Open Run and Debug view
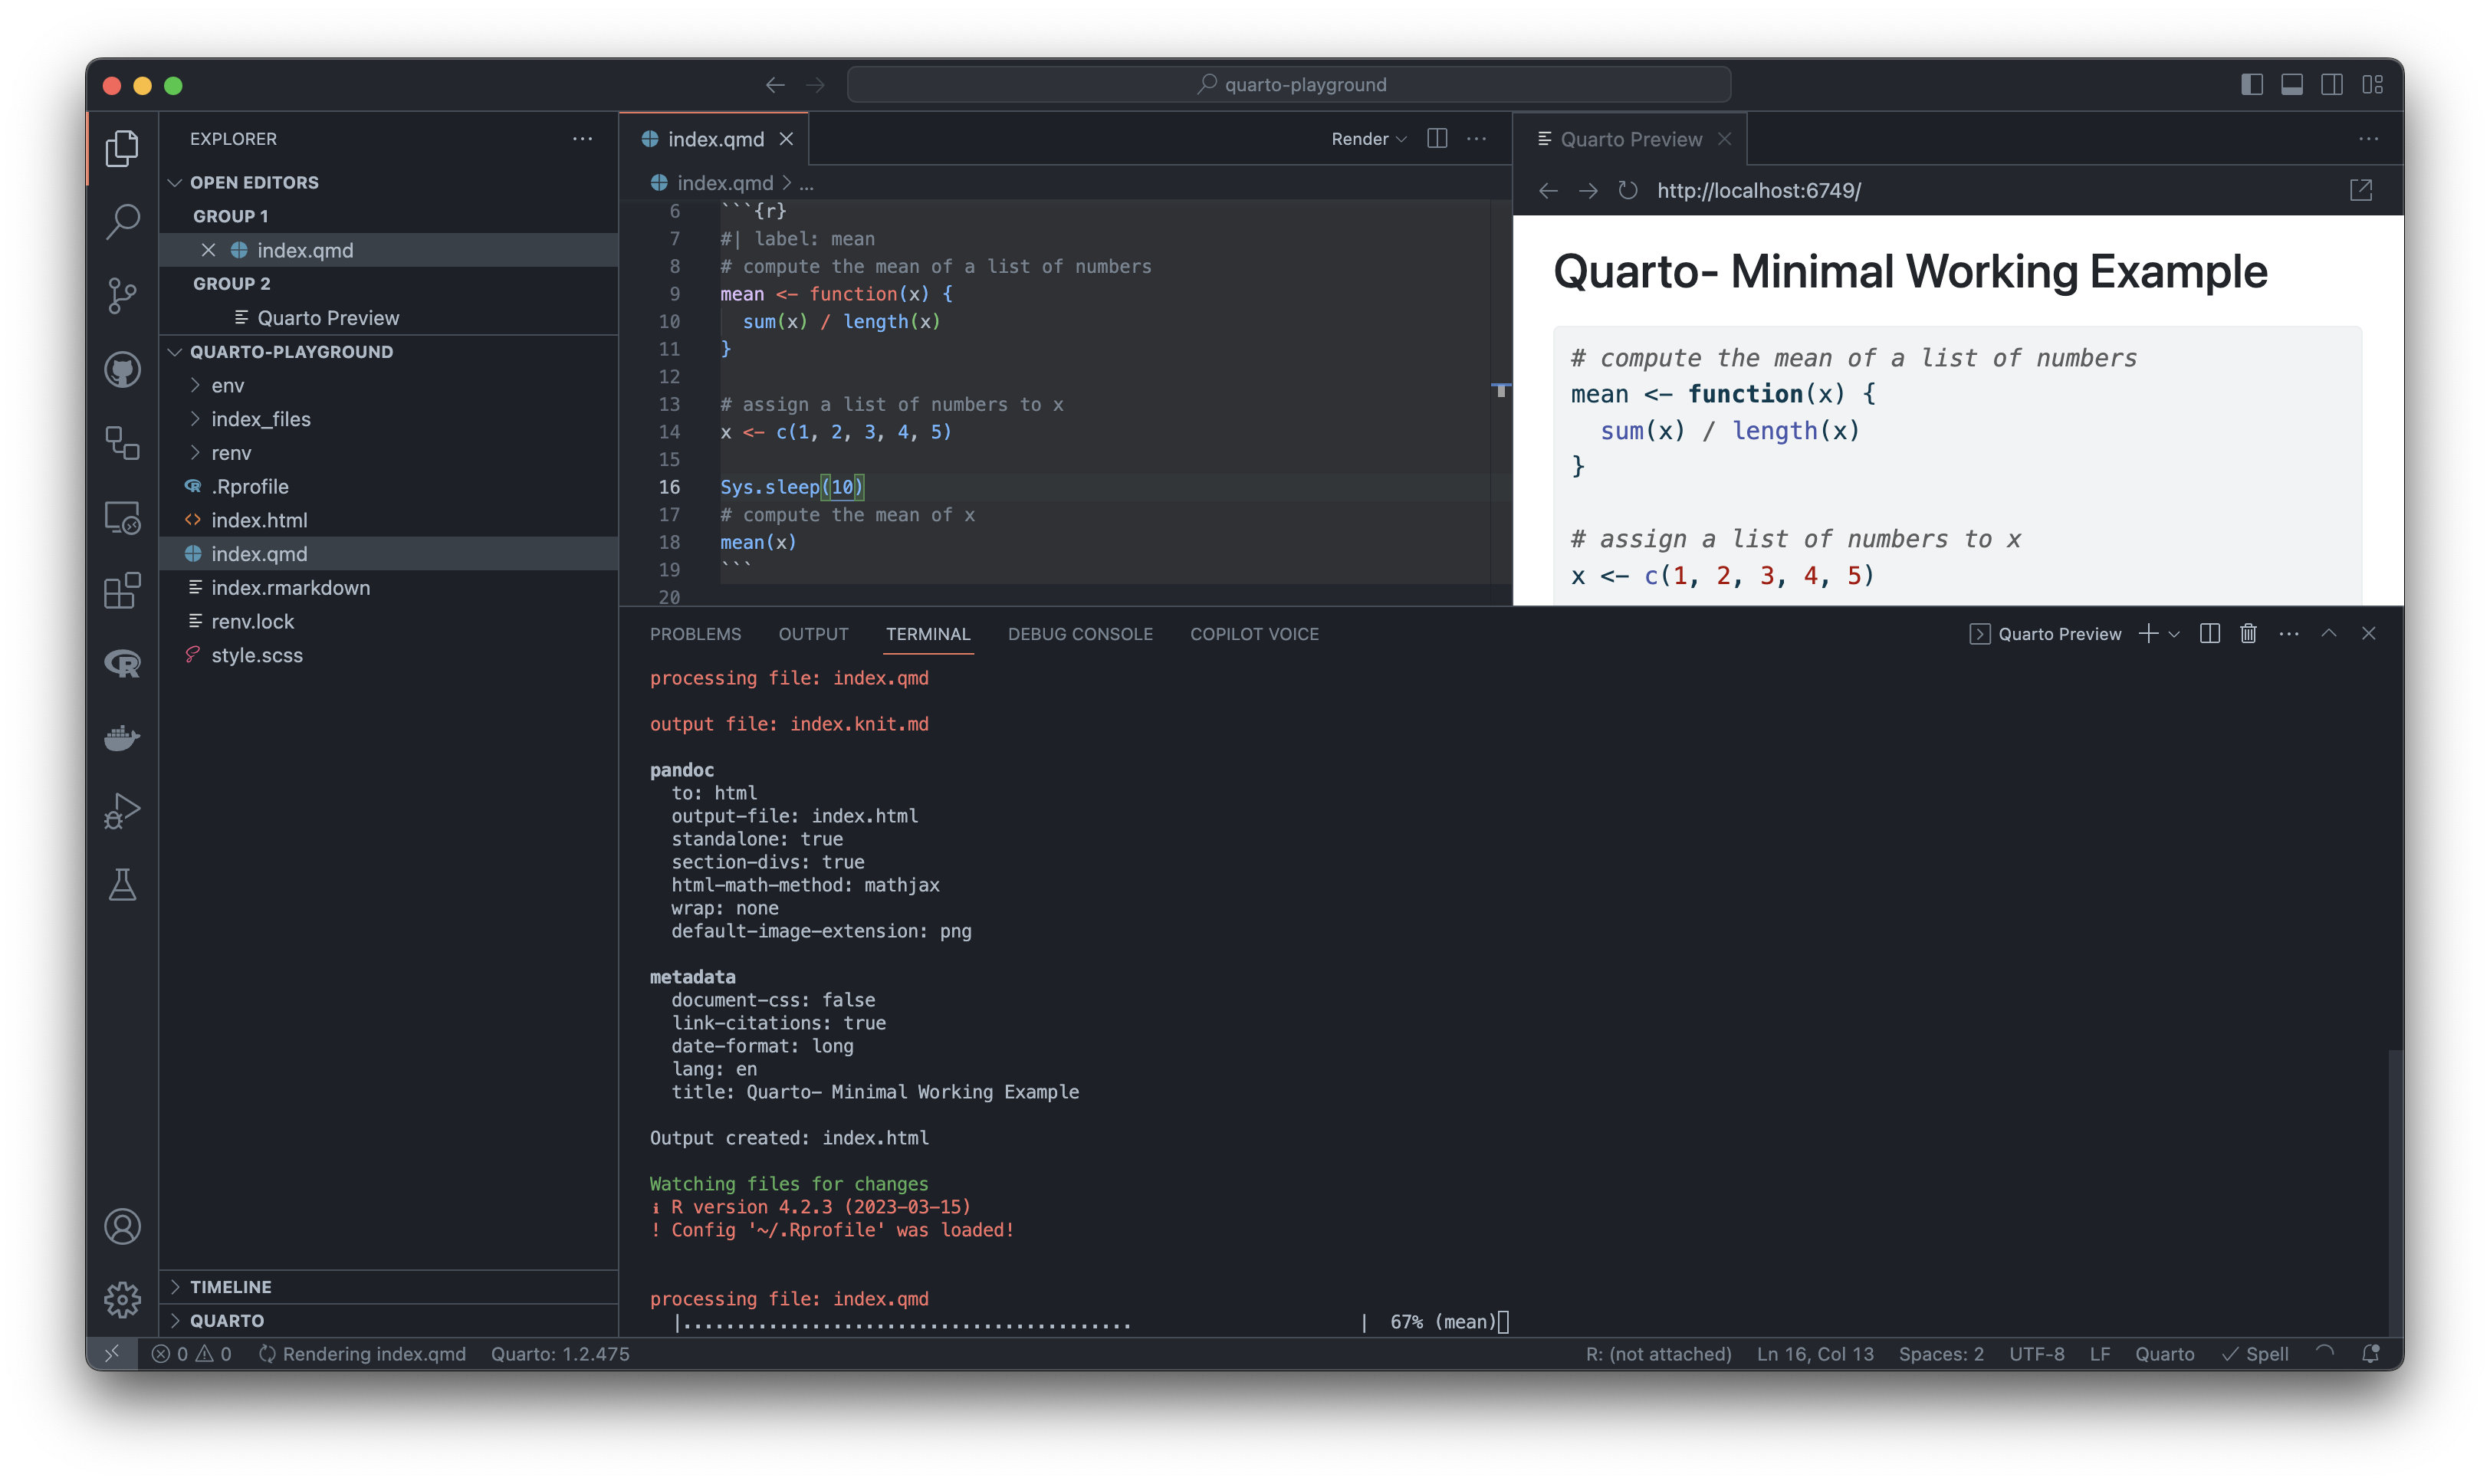 [x=122, y=811]
